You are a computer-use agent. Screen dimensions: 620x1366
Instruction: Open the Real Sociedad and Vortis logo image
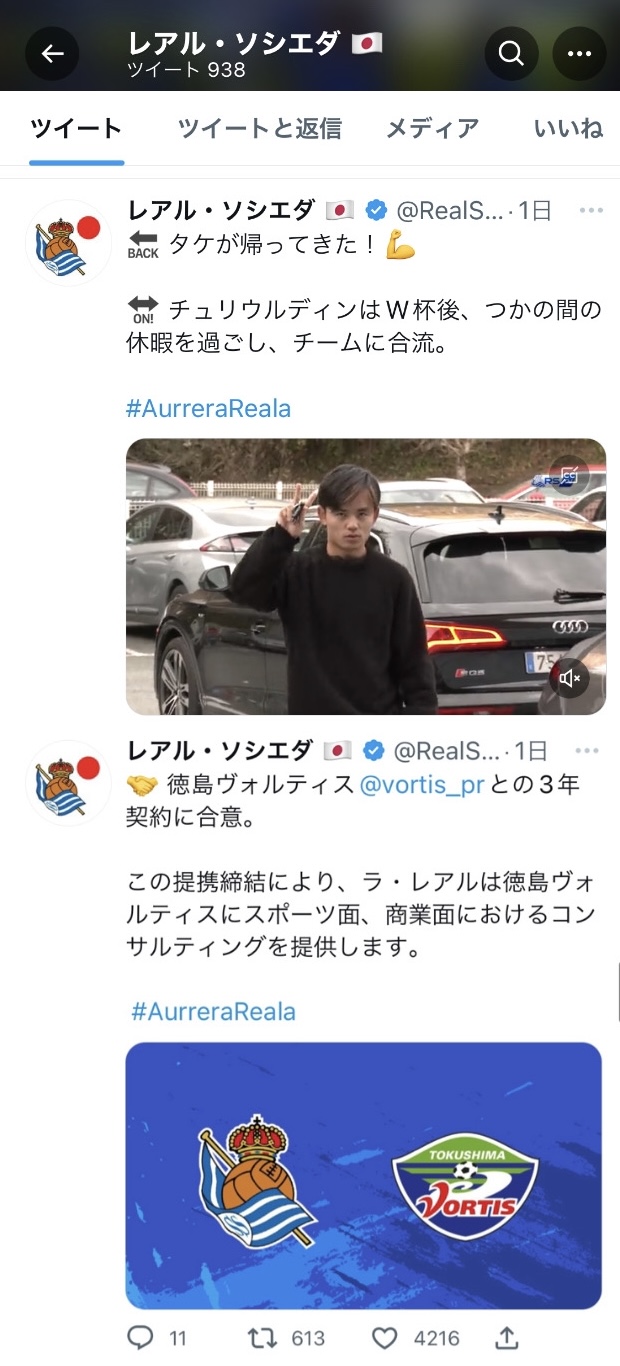(x=364, y=1176)
